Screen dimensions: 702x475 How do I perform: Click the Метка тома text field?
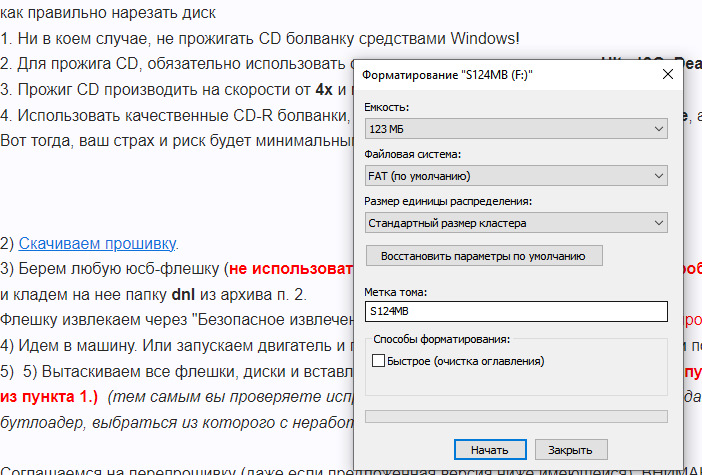point(516,312)
